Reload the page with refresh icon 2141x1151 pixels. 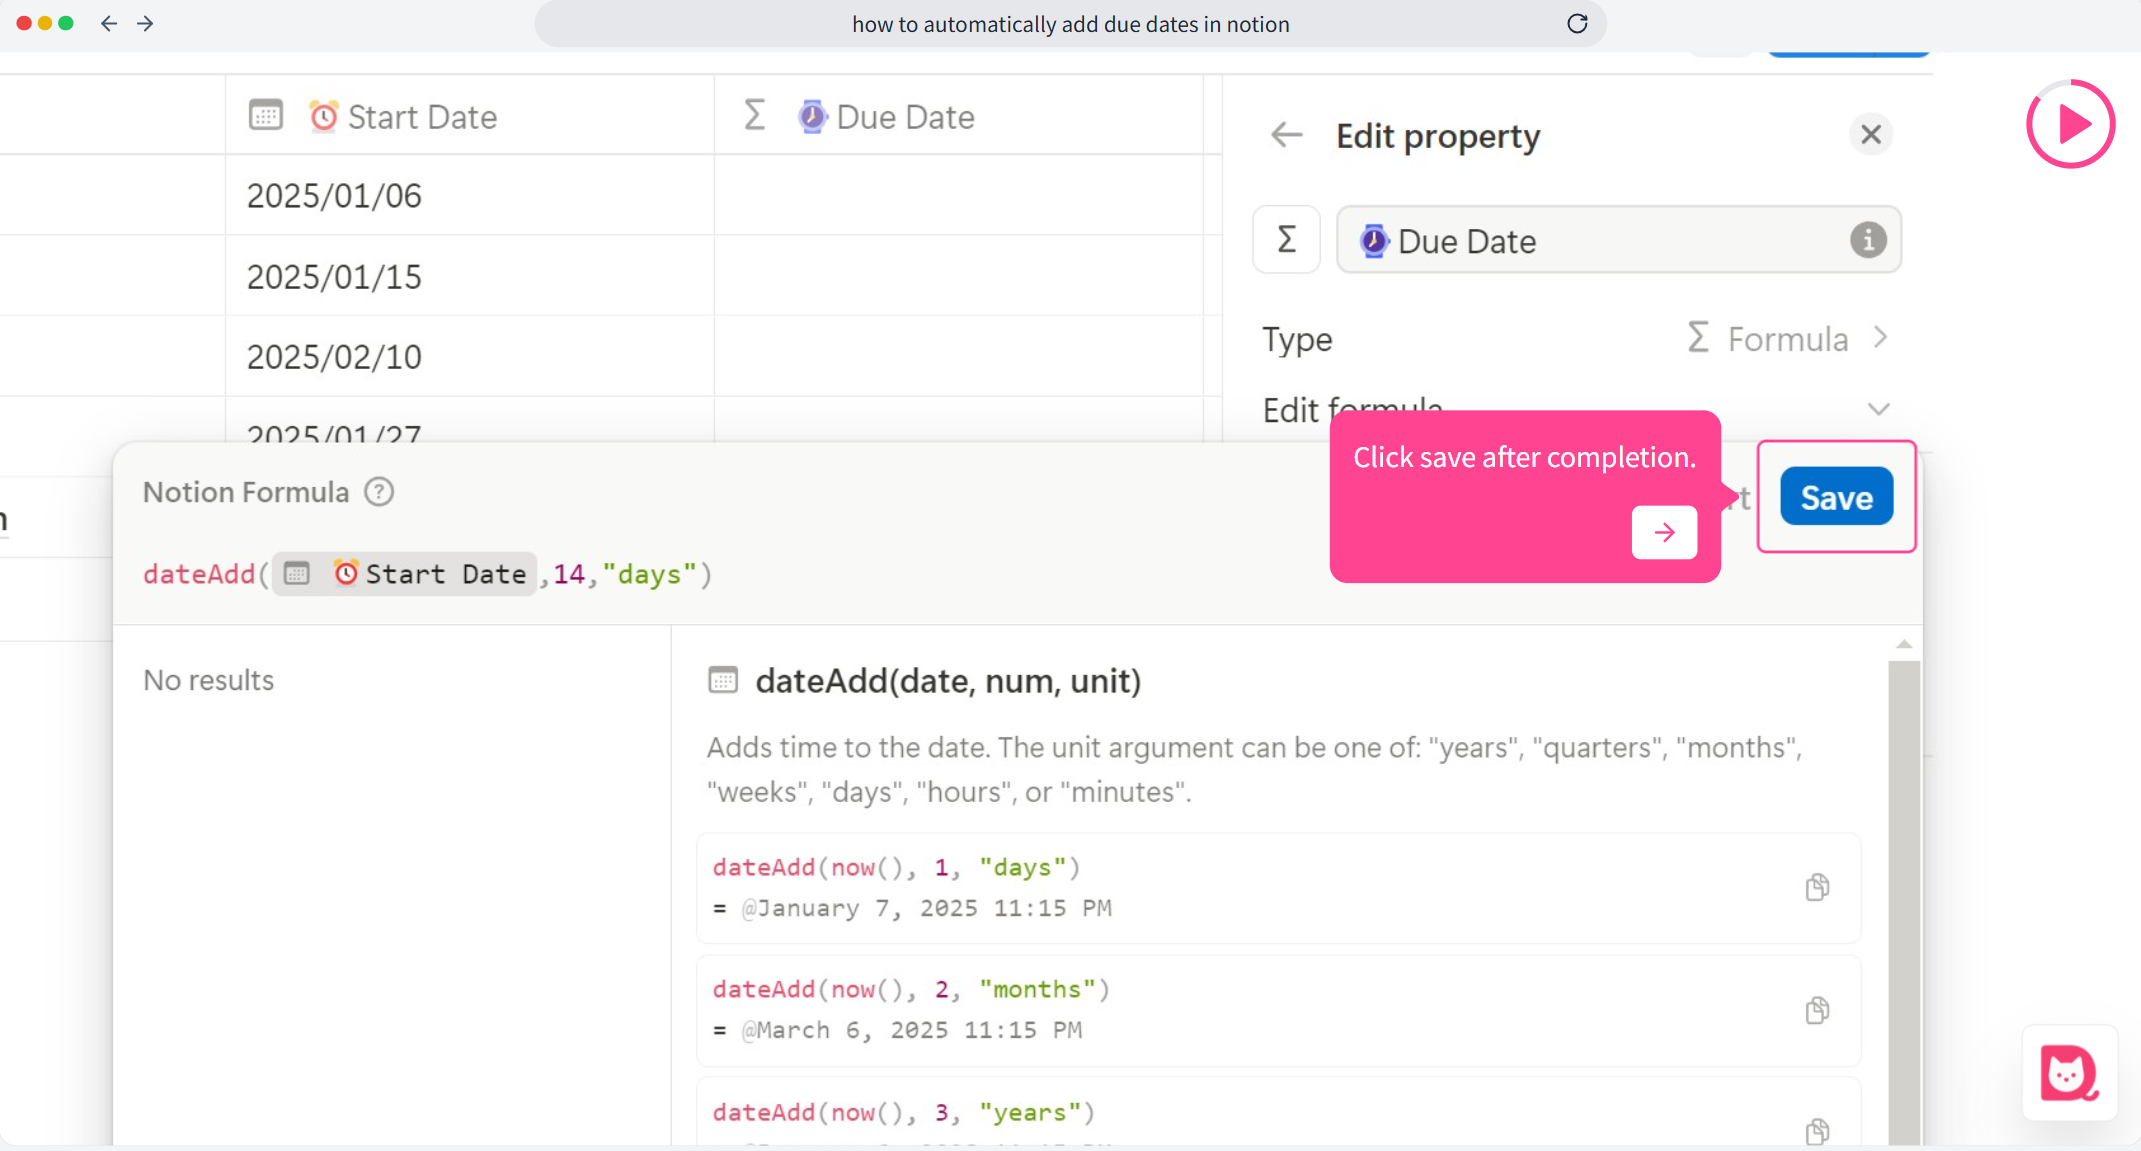[x=1577, y=23]
